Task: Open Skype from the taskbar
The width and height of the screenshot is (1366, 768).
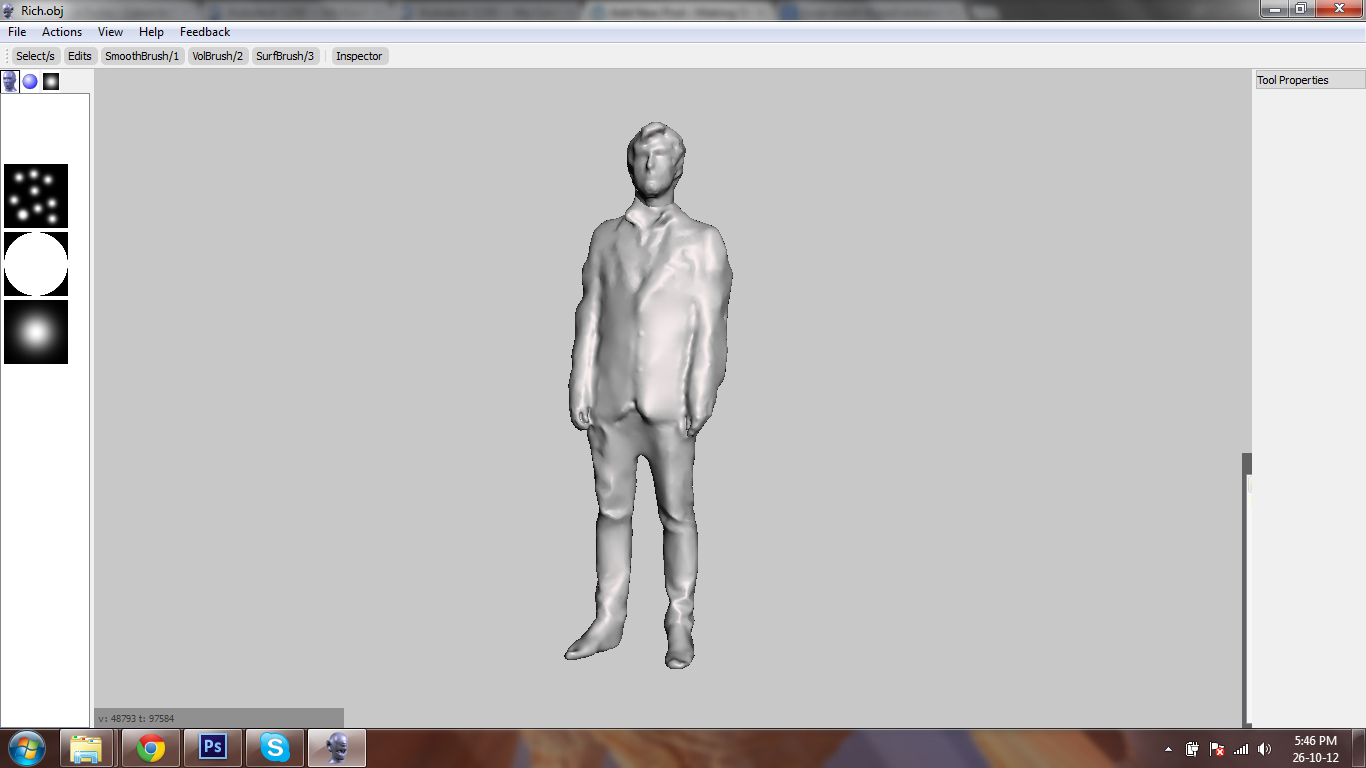Action: tap(275, 748)
